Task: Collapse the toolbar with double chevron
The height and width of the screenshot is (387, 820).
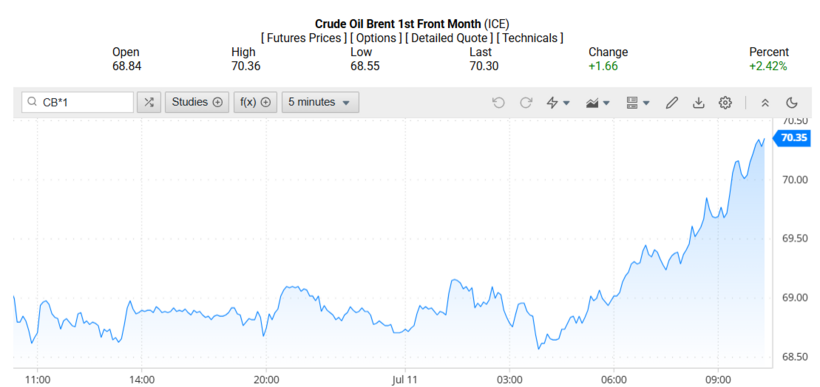Action: (x=765, y=103)
